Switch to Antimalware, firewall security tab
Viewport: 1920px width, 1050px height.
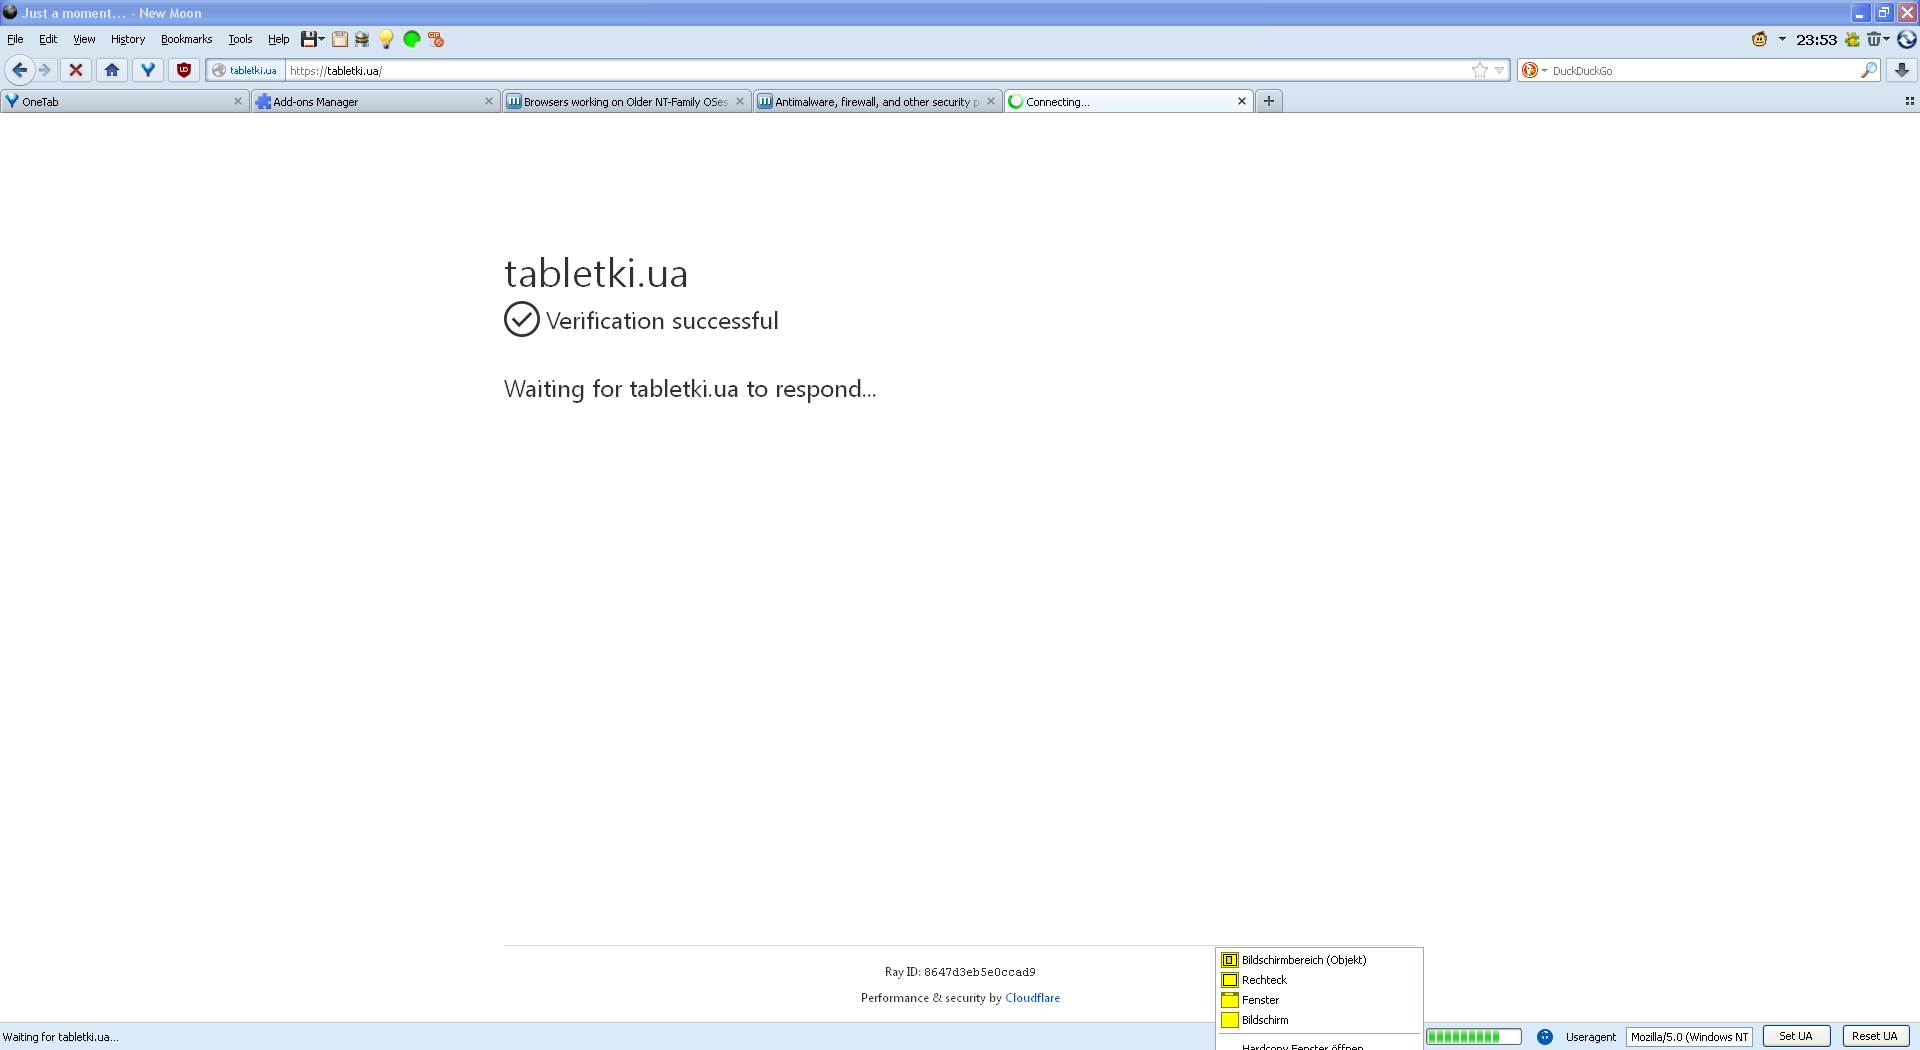[x=877, y=101]
